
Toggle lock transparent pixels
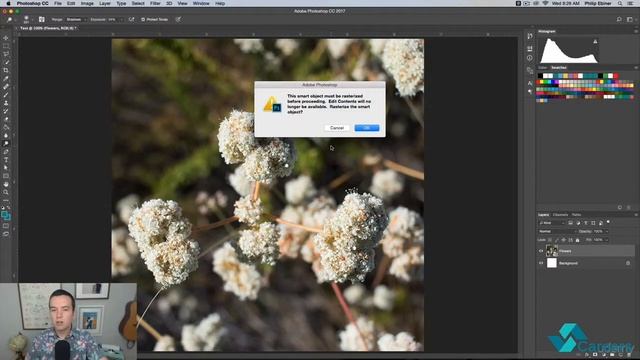[550, 240]
